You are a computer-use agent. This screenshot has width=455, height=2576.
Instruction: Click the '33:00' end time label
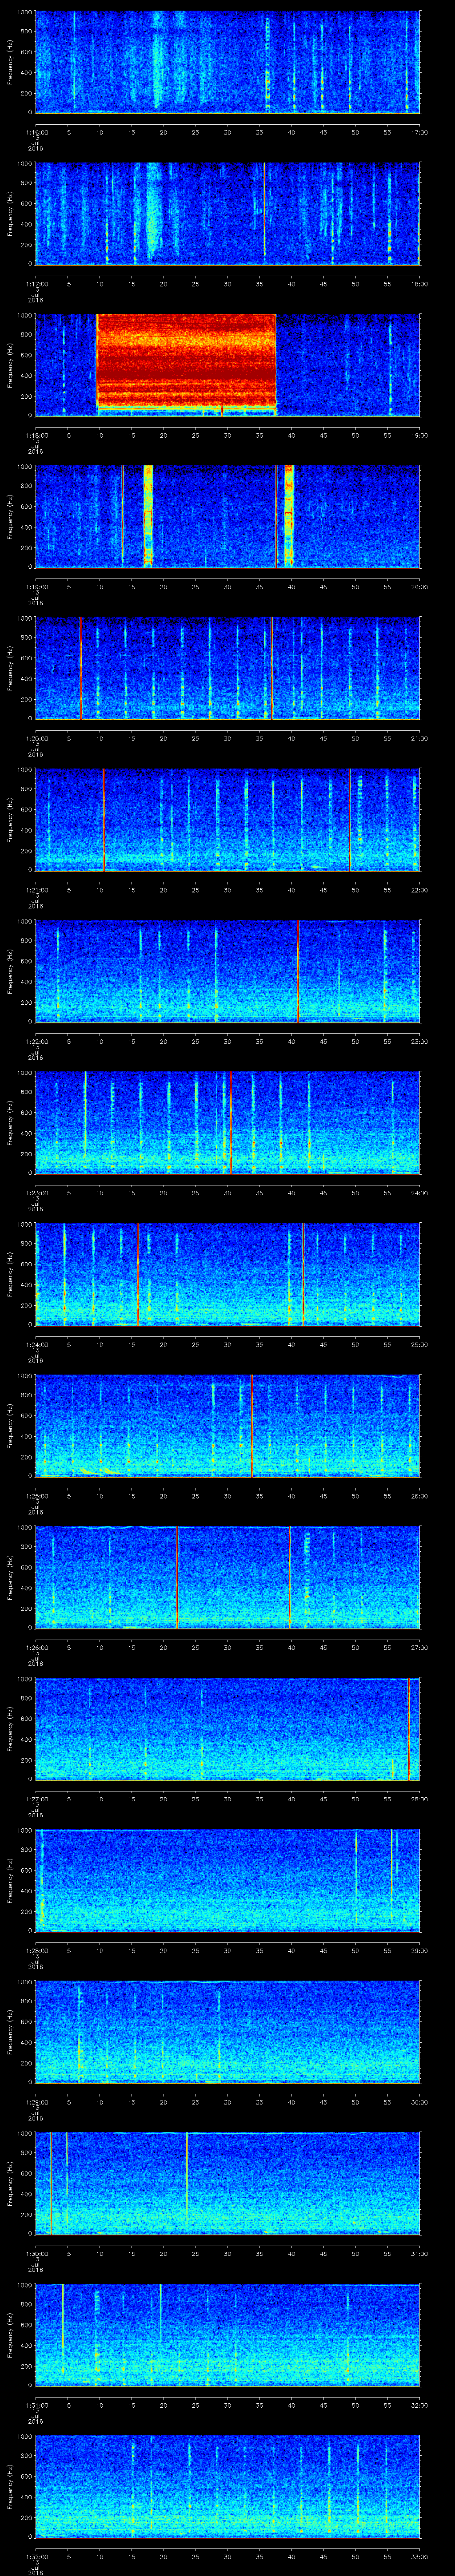[419, 2556]
